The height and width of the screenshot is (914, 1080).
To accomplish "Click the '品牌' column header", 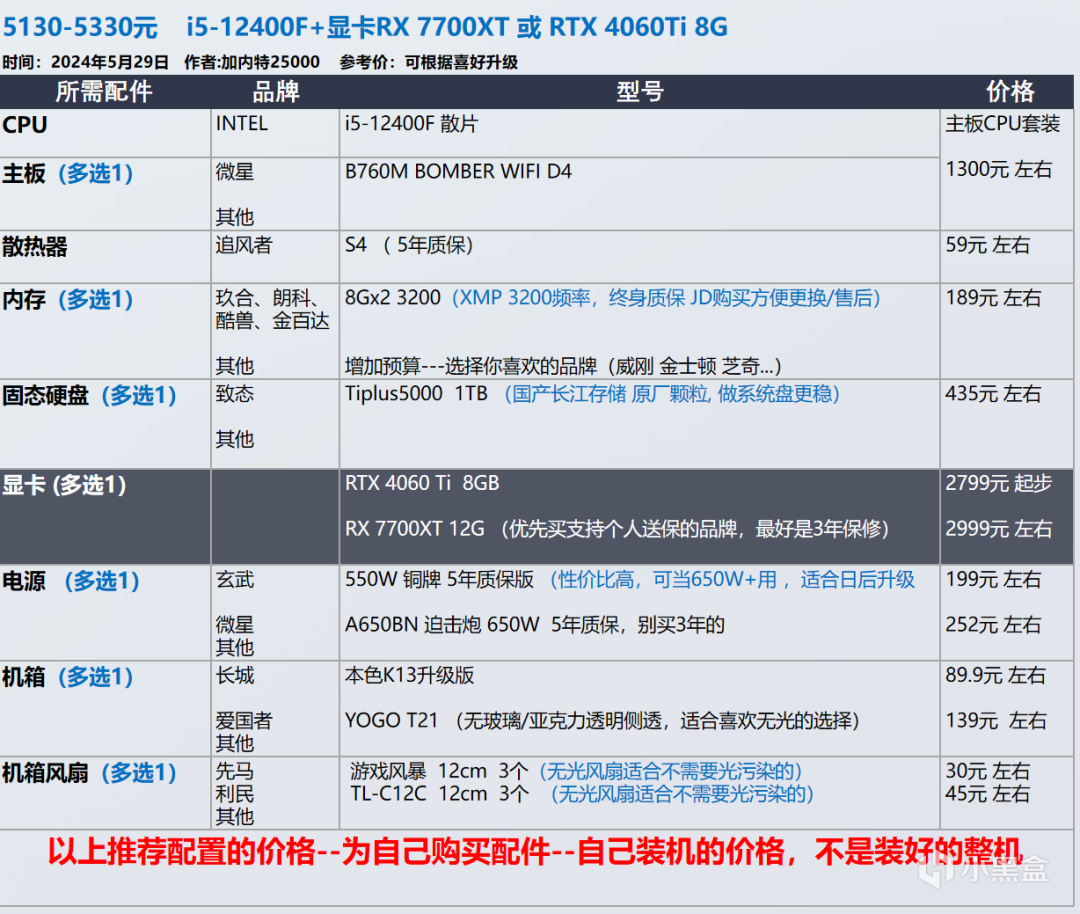I will click(x=276, y=92).
